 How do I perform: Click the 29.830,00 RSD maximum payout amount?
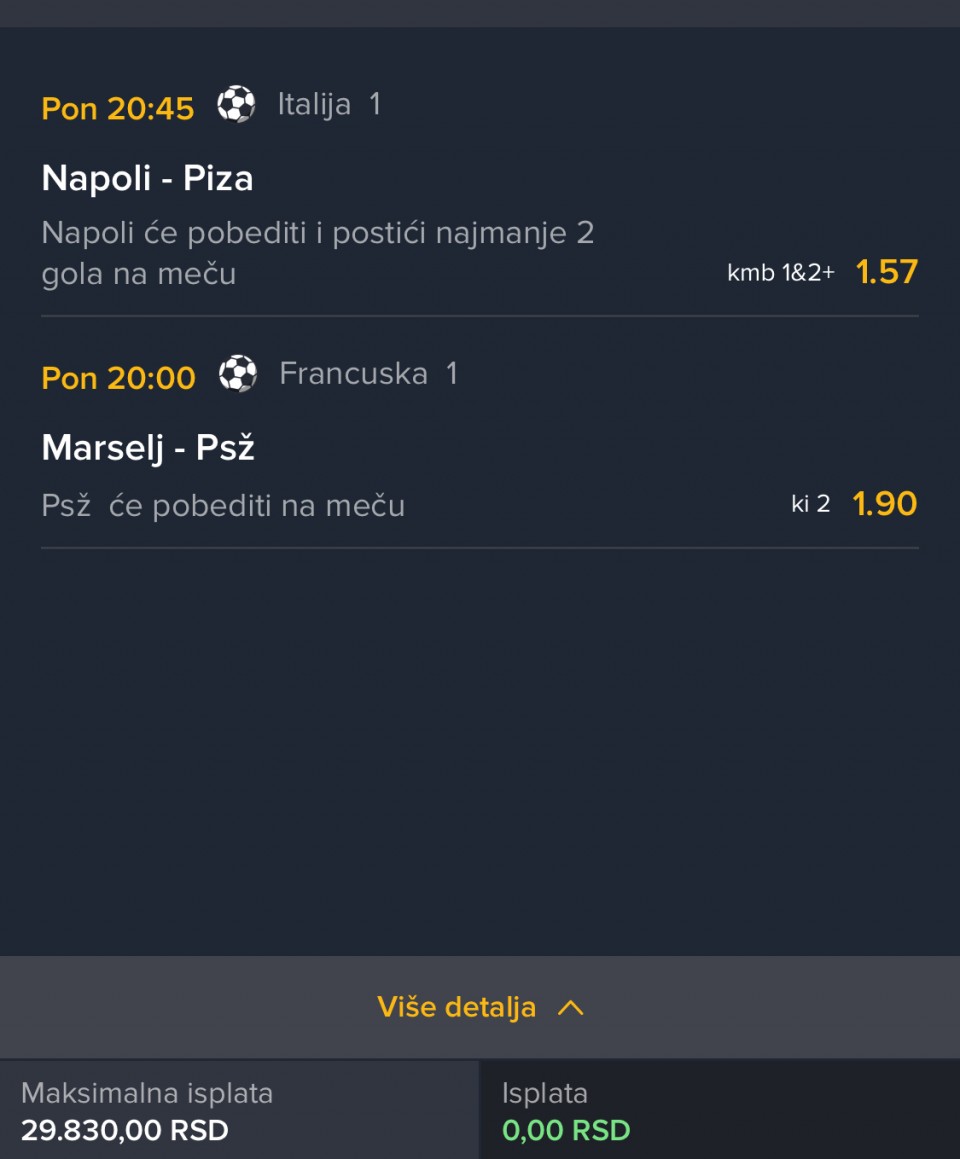pos(125,1131)
